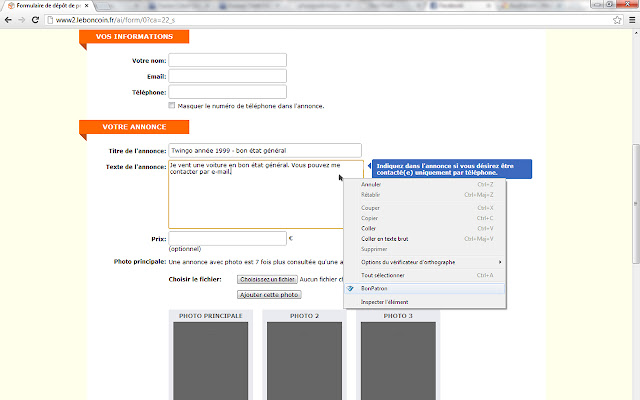The image size is (640, 400).
Task: Choose Supprimer in context menu
Action: coord(424,249)
